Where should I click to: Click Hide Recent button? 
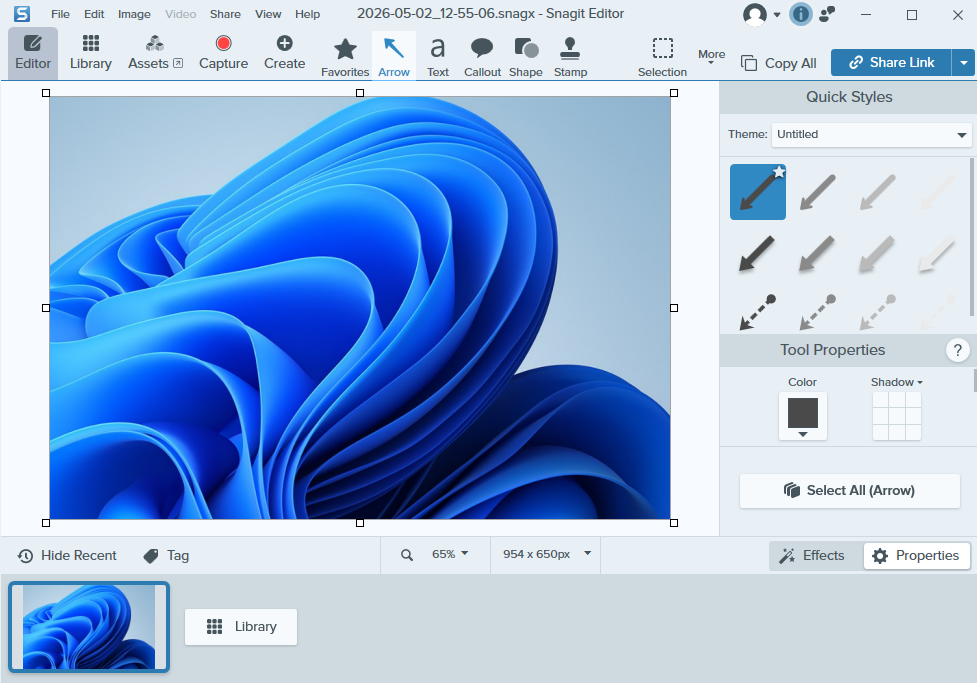point(67,555)
